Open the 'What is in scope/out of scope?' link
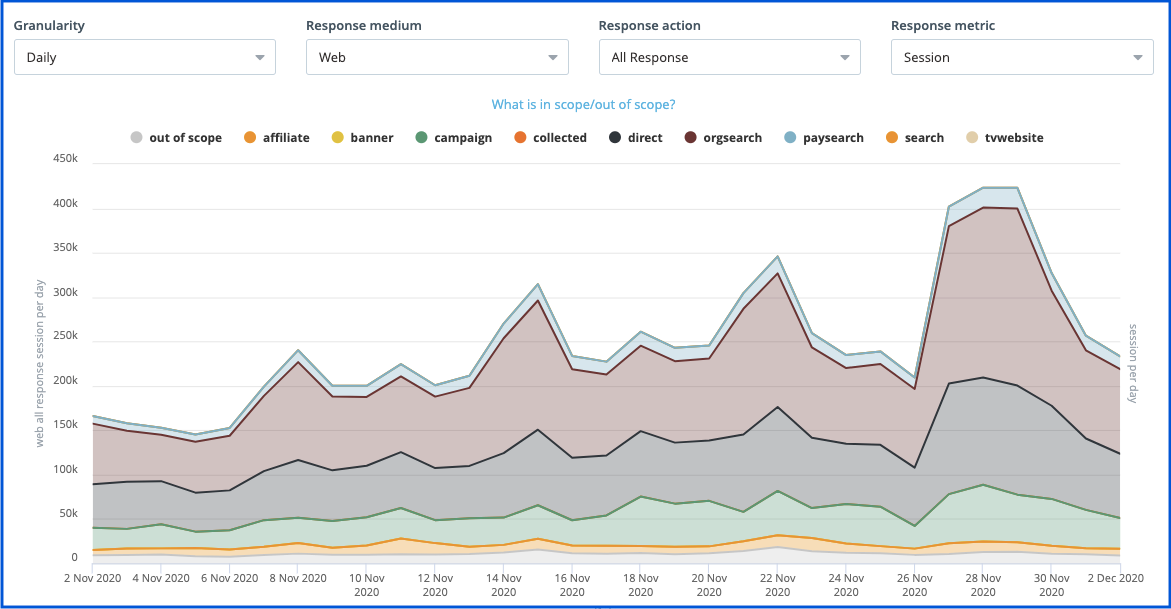The width and height of the screenshot is (1171, 609). [x=586, y=104]
